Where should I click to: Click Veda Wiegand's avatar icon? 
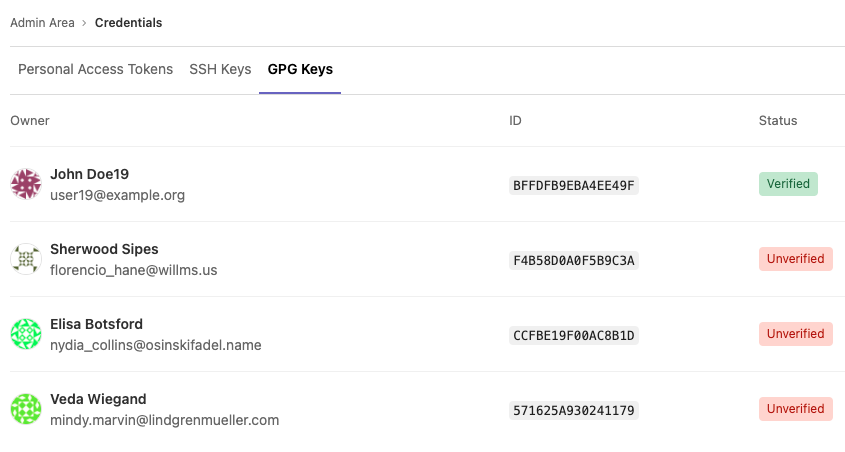pyautogui.click(x=25, y=409)
